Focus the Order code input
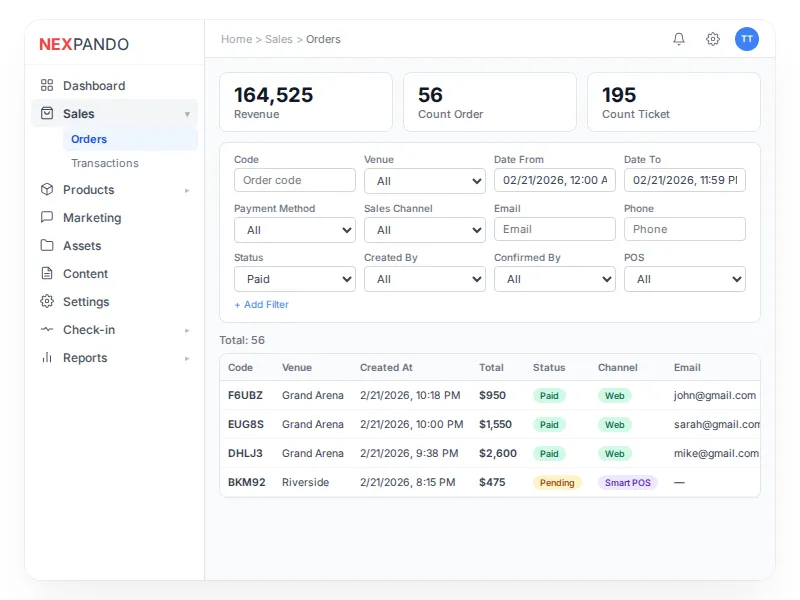This screenshot has width=800, height=600. [294, 180]
